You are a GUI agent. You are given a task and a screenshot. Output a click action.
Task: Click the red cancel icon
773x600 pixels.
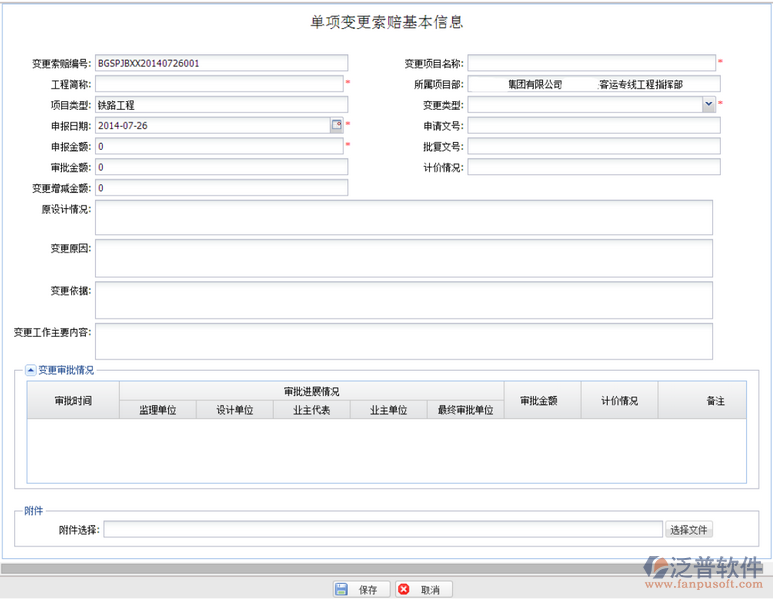(403, 590)
